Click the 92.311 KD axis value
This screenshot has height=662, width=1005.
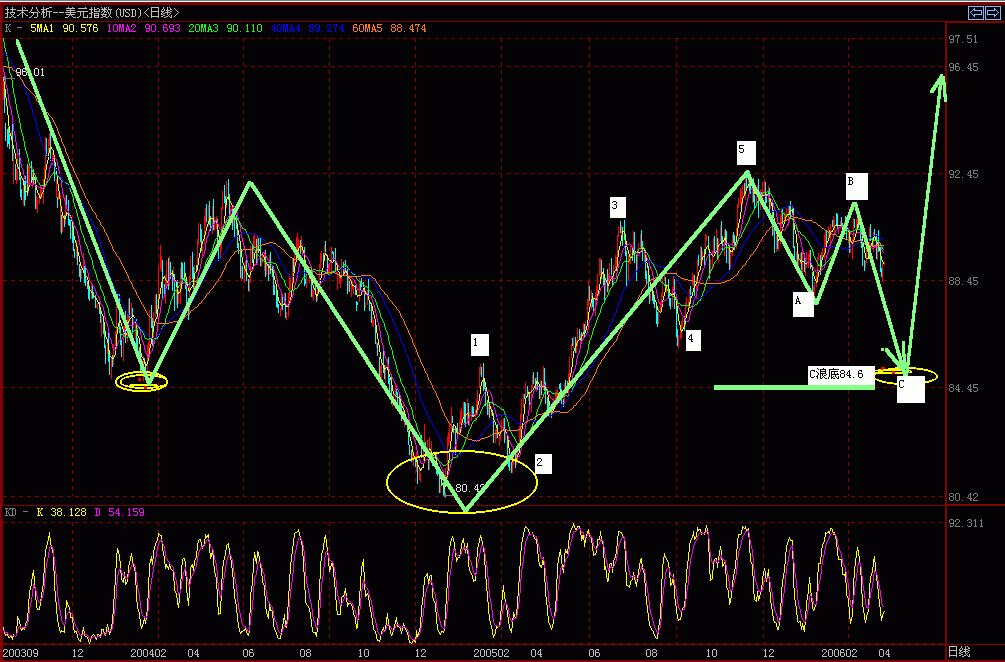967,524
